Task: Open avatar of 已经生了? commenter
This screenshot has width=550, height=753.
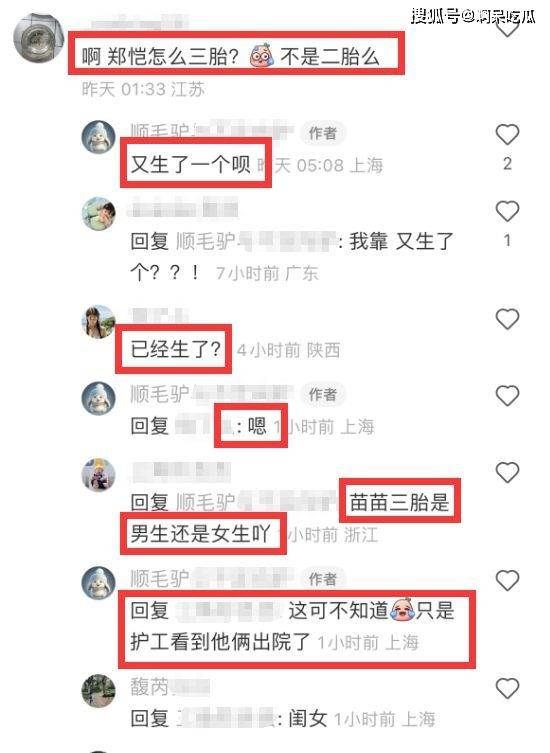Action: coord(98,321)
